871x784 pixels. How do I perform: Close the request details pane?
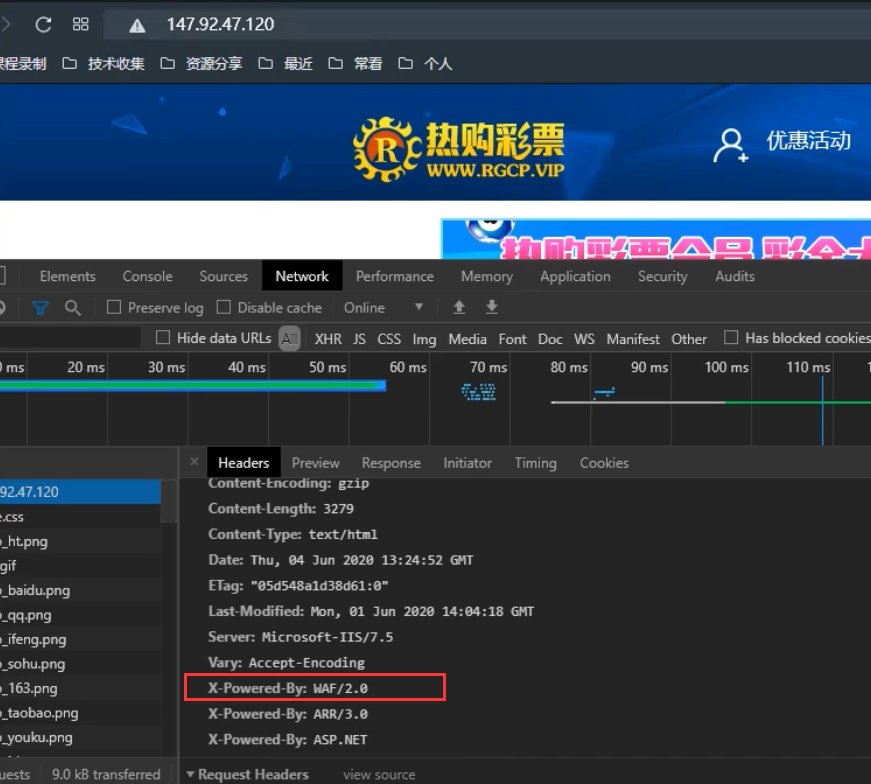click(194, 462)
